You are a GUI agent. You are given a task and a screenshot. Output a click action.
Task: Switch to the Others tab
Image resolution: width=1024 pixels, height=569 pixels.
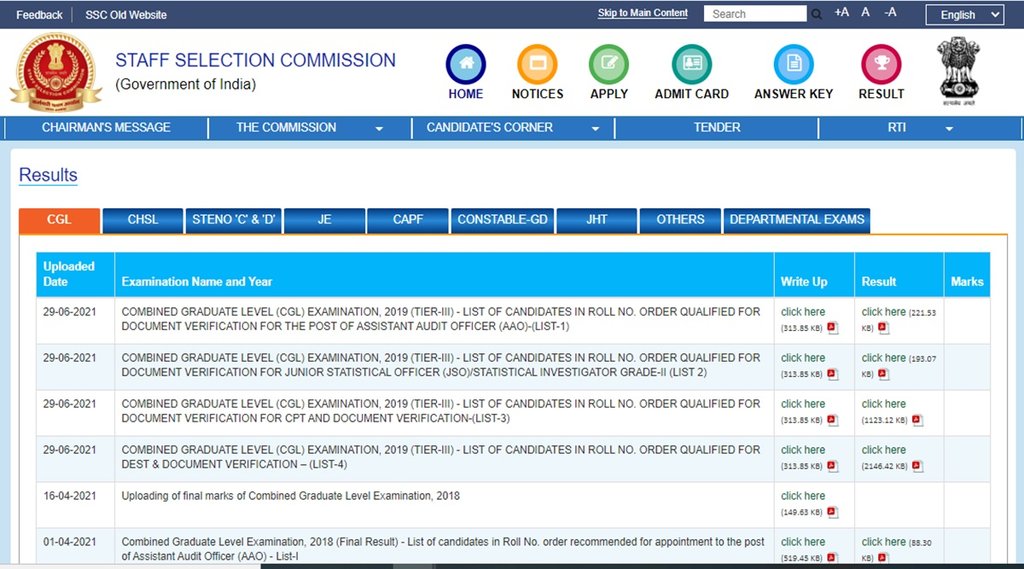coord(680,220)
